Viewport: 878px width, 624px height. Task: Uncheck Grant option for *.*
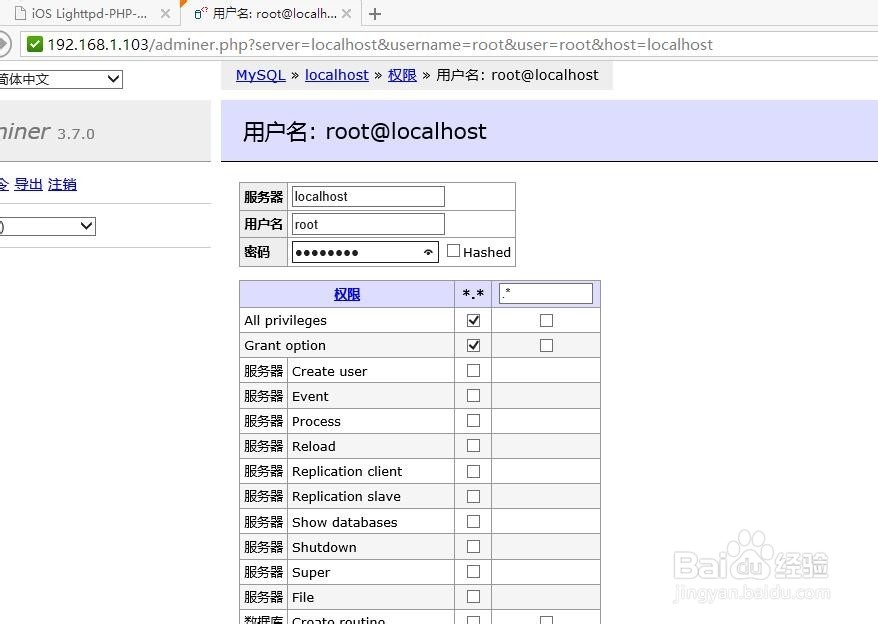click(473, 345)
